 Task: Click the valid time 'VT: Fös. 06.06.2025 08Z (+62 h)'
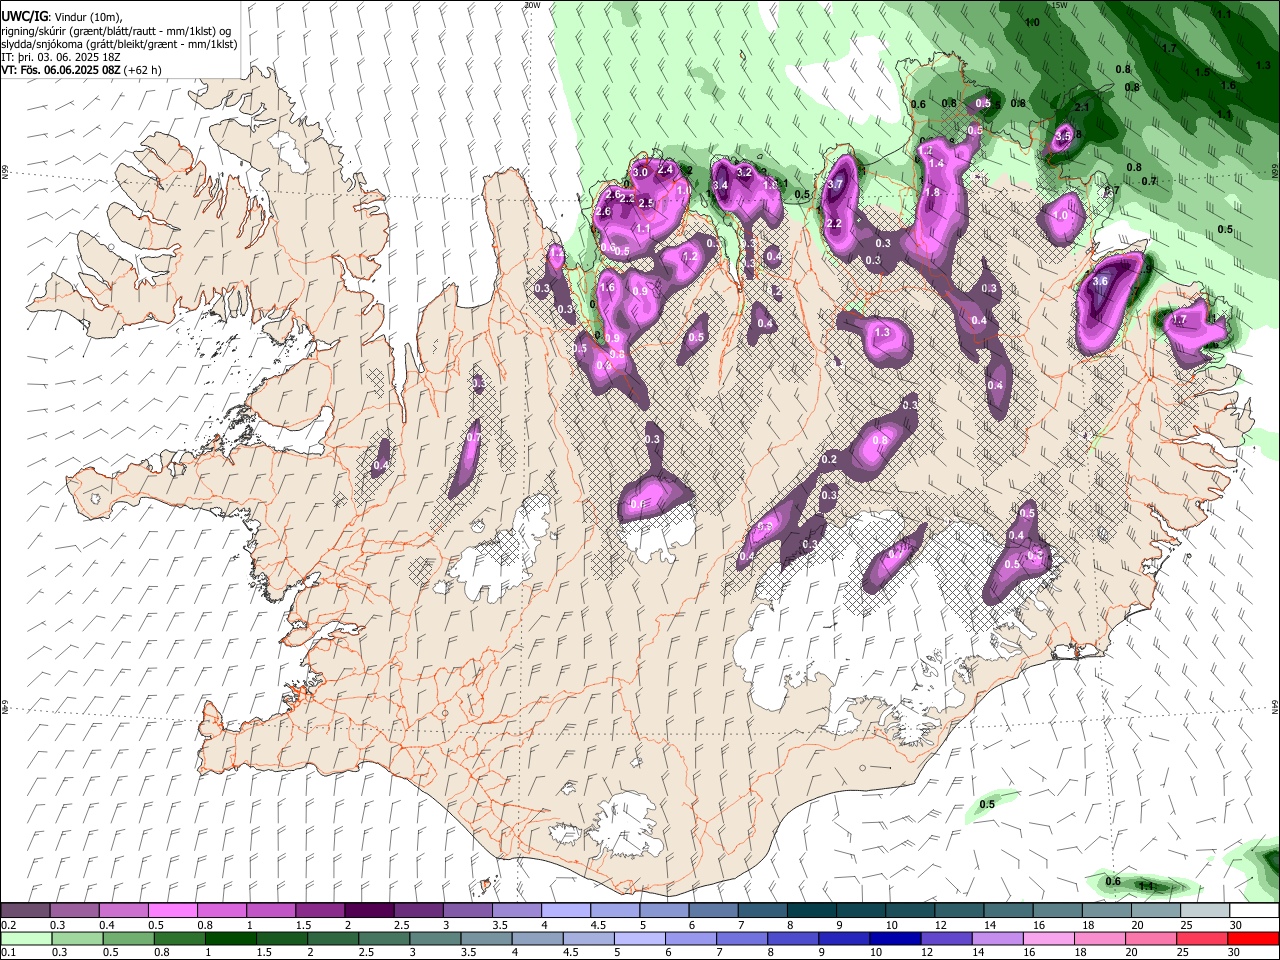[x=81, y=70]
